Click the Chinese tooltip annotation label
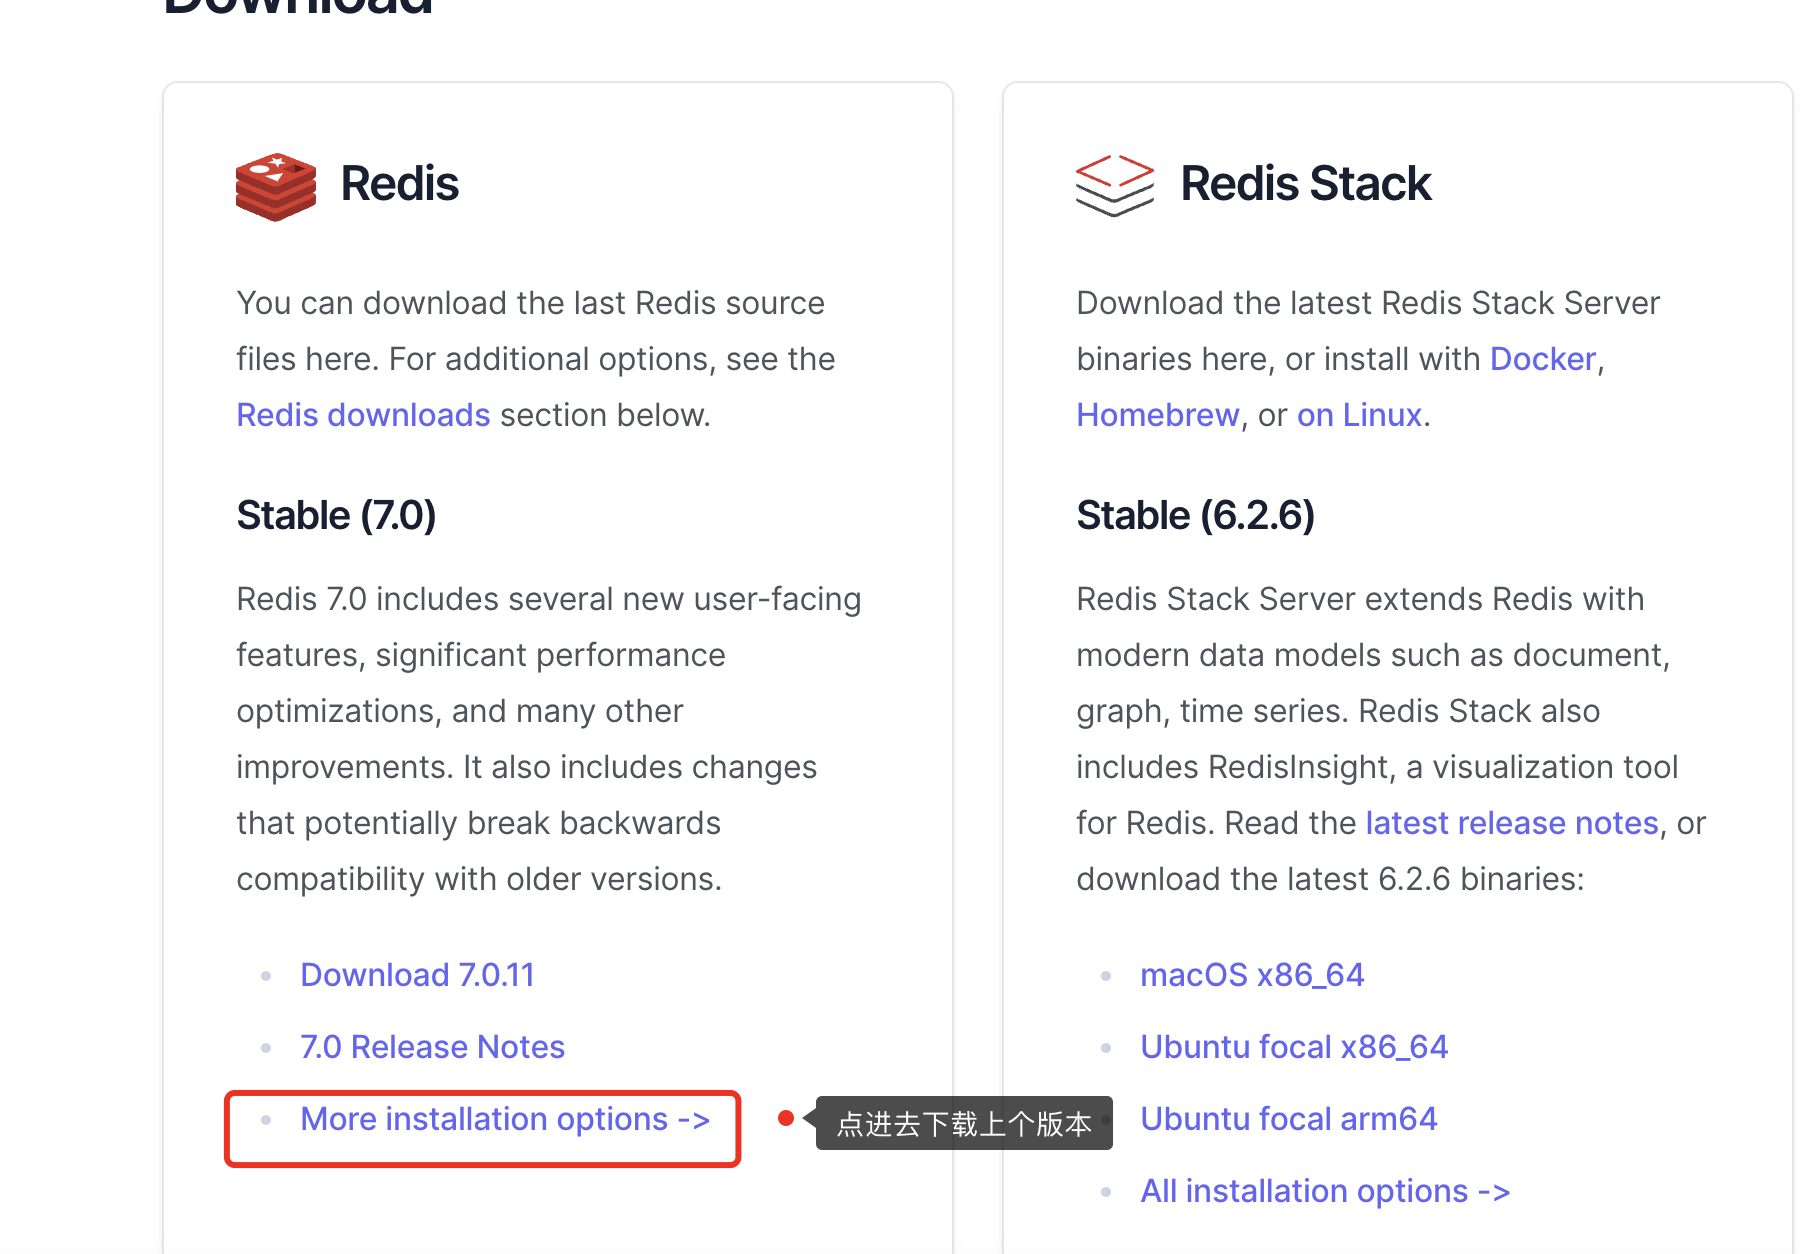The width and height of the screenshot is (1800, 1254). pyautogui.click(x=964, y=1123)
